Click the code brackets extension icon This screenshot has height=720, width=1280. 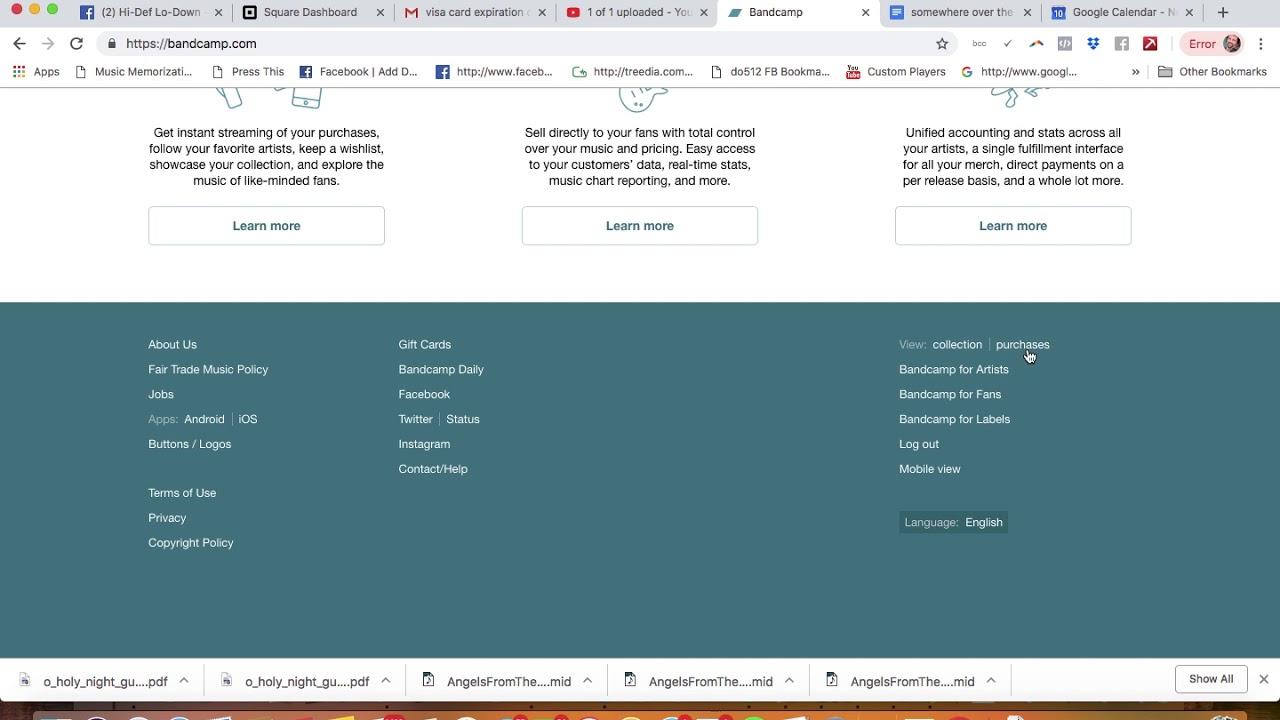tap(1065, 44)
